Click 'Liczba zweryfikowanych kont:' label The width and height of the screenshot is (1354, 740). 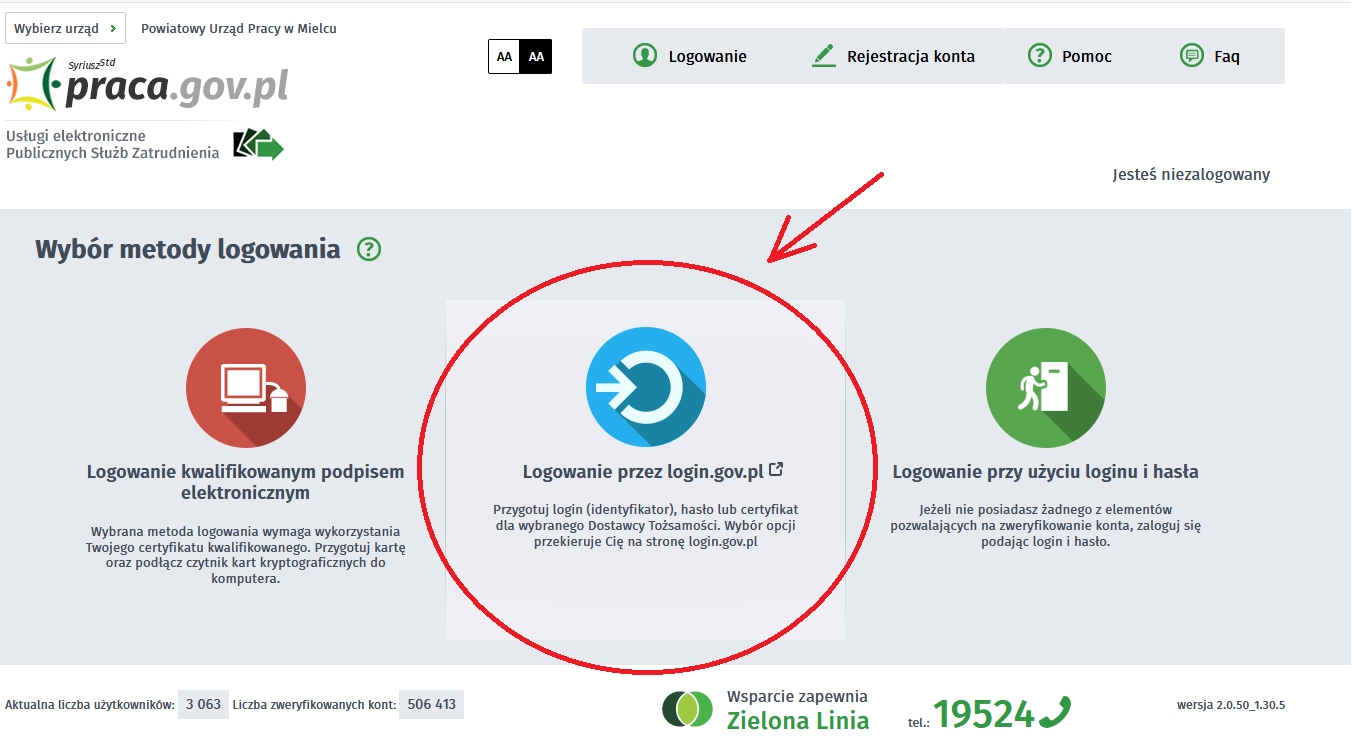(314, 705)
